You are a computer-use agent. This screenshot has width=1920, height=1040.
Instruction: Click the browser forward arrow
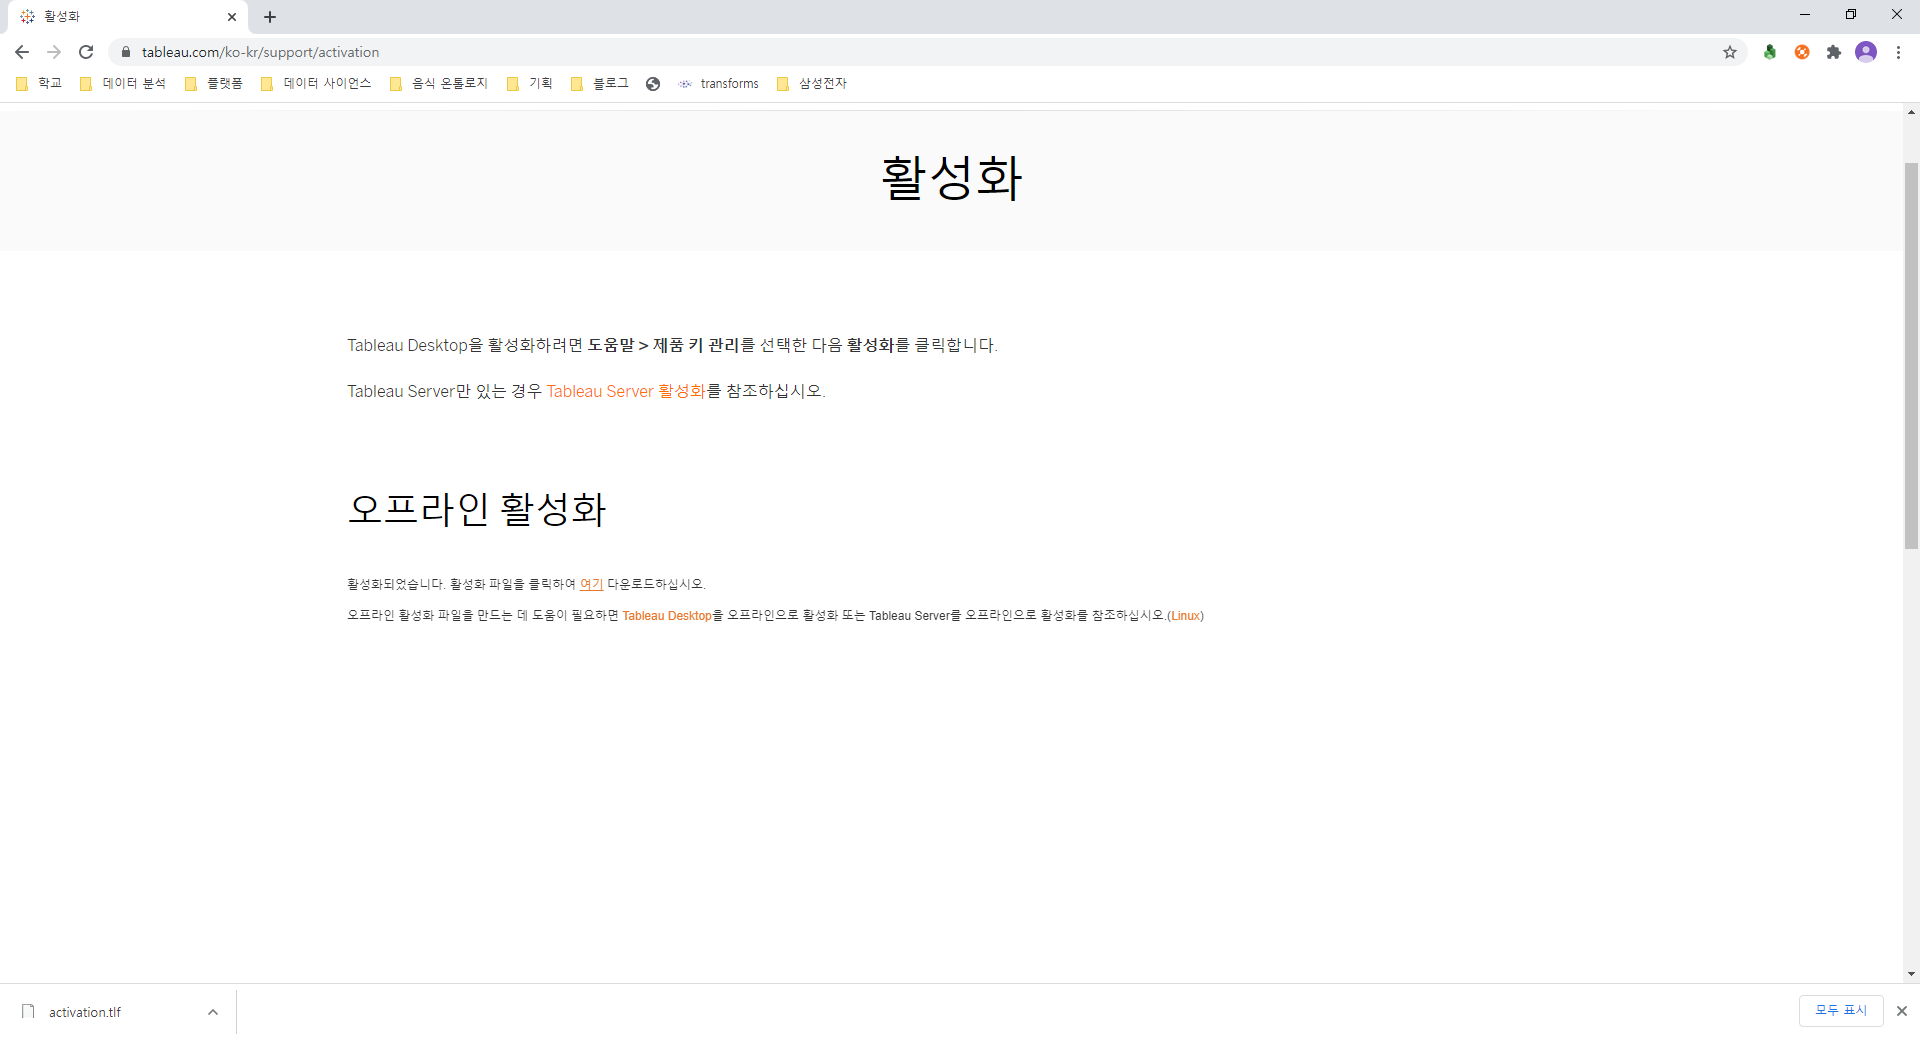tap(54, 52)
